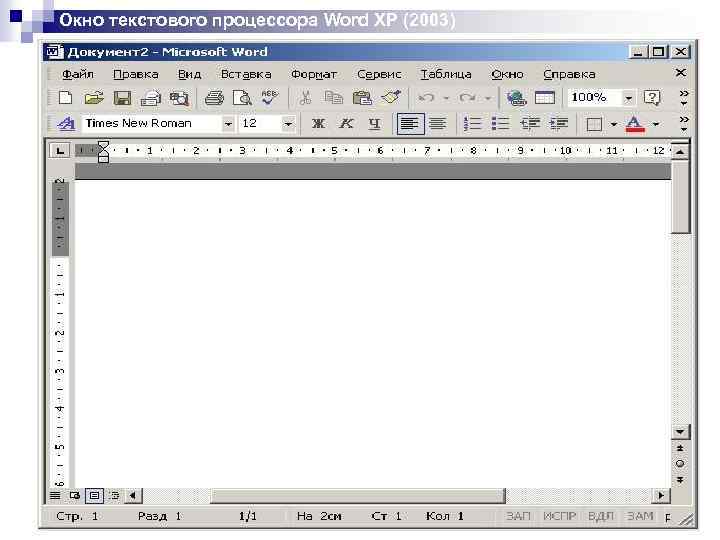The height and width of the screenshot is (540, 720).
Task: Go to next page double-arrow button
Action: click(x=680, y=480)
